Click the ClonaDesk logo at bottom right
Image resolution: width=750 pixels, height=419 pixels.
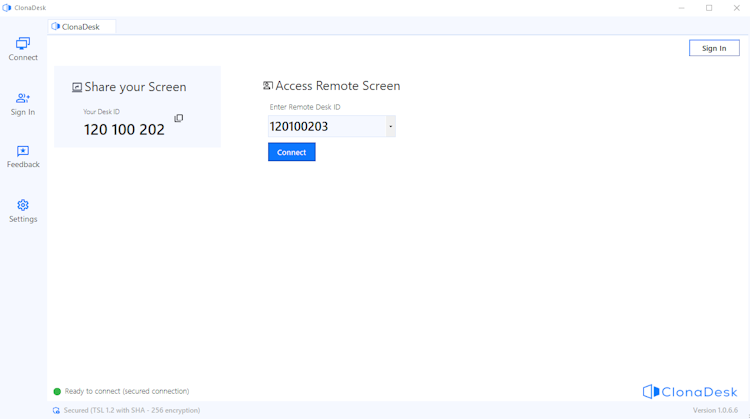pos(690,392)
